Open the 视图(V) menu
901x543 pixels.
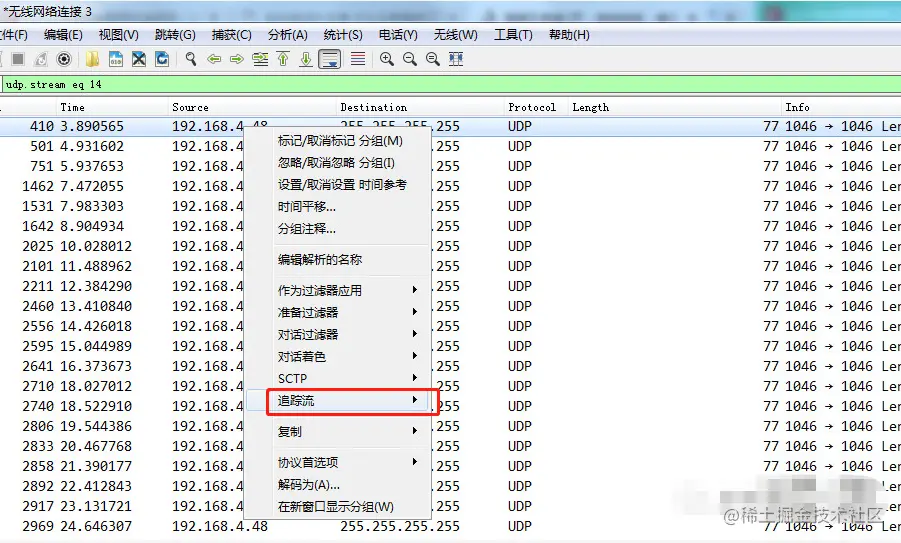pos(118,35)
